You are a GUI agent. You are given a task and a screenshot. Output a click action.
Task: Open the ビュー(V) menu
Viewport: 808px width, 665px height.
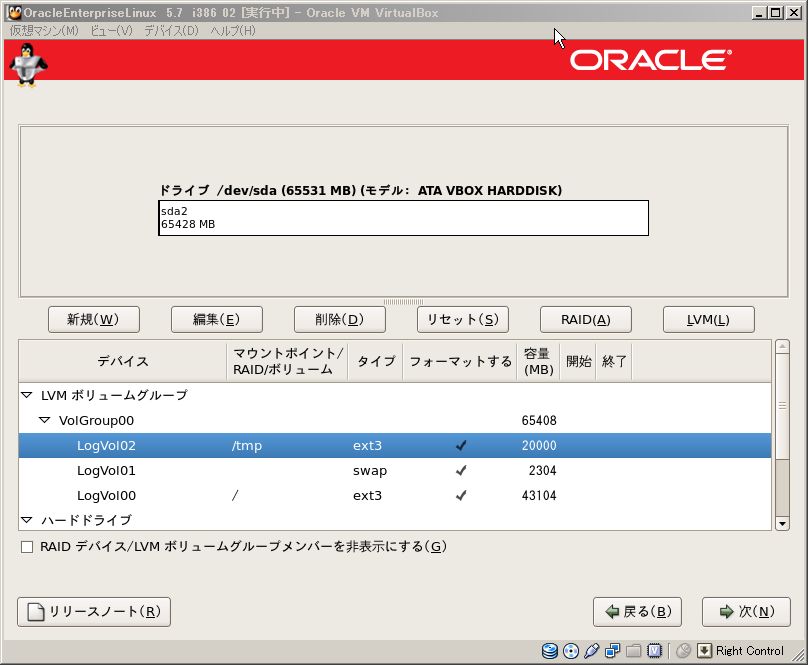[111, 30]
